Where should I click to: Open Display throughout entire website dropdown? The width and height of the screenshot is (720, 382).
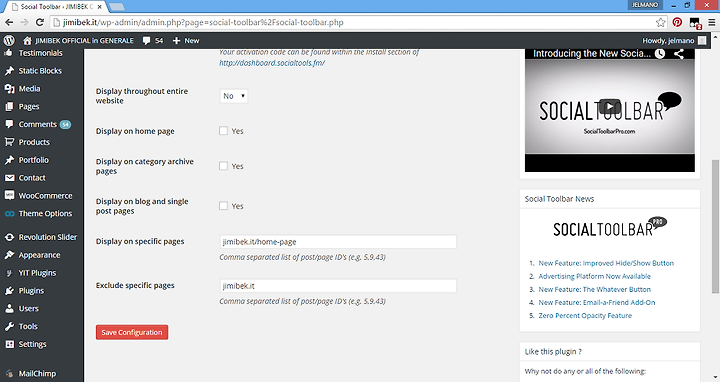pos(234,96)
